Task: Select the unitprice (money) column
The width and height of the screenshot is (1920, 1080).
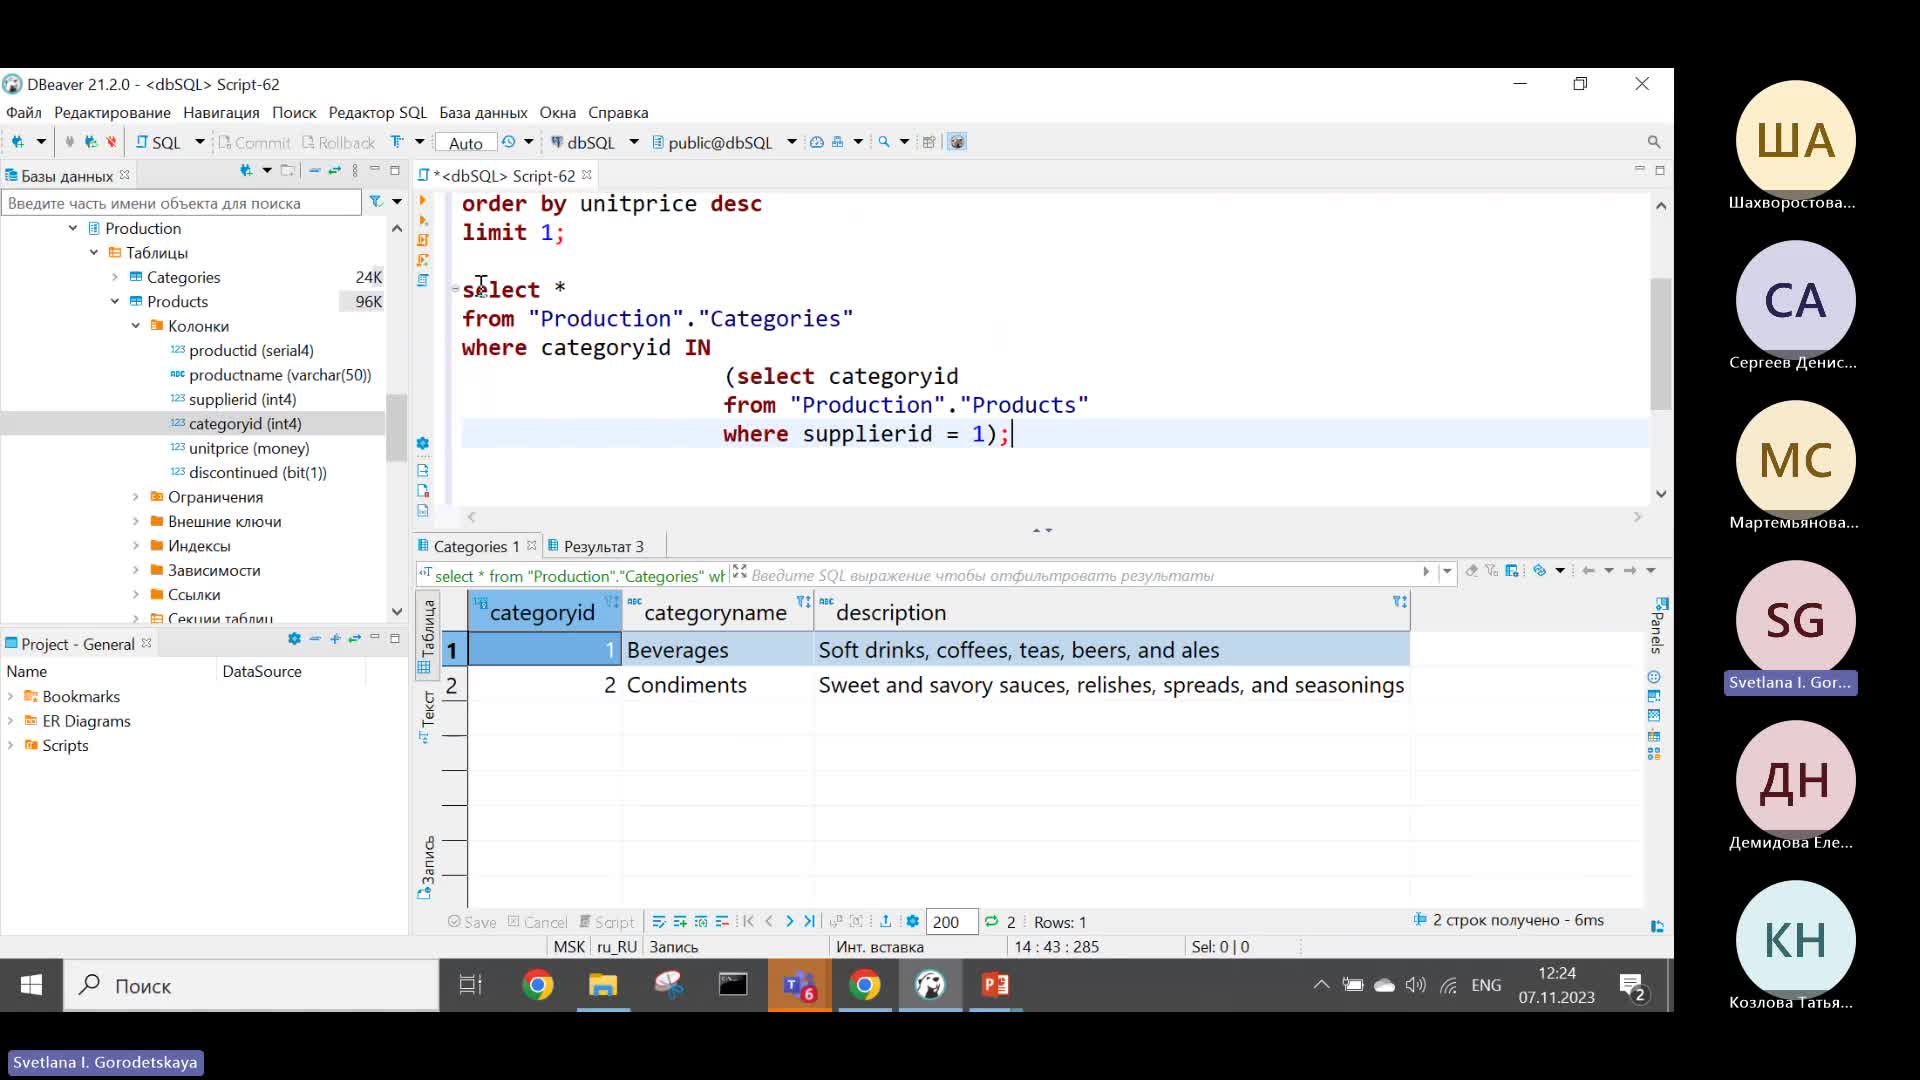Action: tap(249, 448)
